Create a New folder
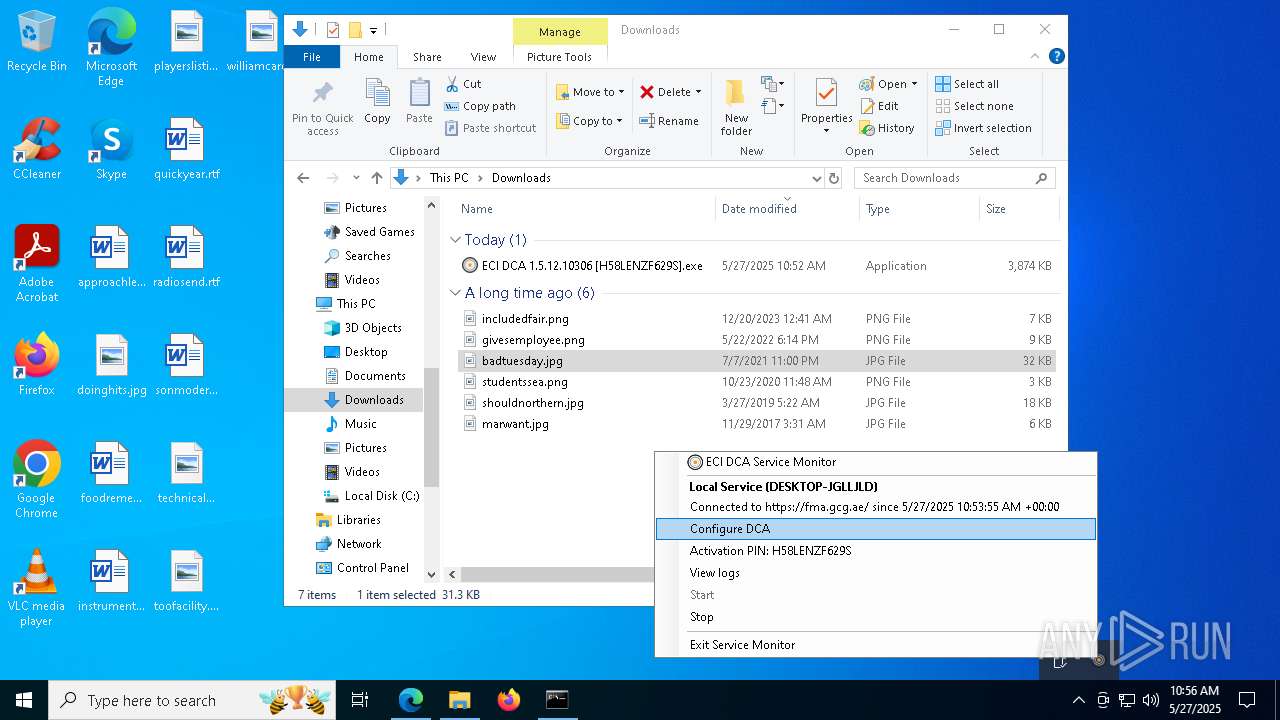Image resolution: width=1280 pixels, height=720 pixels. point(736,107)
